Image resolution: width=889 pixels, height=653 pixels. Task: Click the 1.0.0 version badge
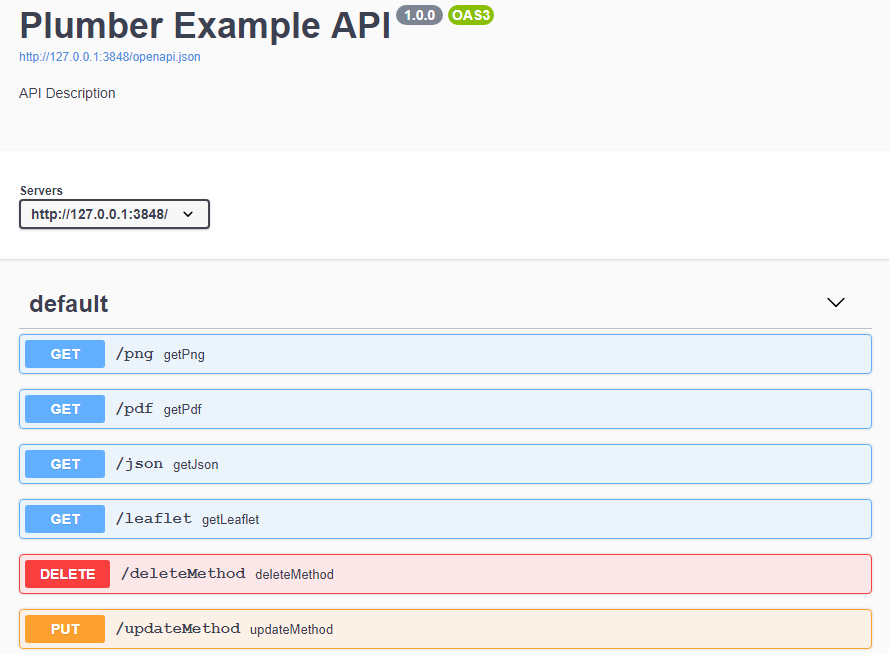pyautogui.click(x=420, y=15)
